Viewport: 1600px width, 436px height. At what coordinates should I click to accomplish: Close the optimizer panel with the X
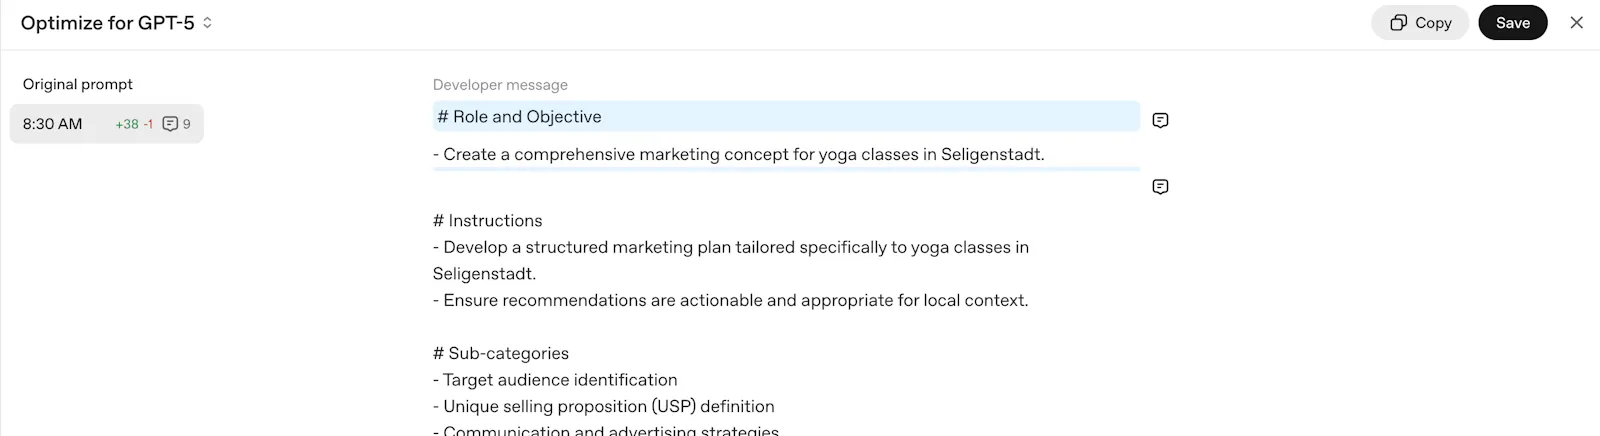(1576, 22)
